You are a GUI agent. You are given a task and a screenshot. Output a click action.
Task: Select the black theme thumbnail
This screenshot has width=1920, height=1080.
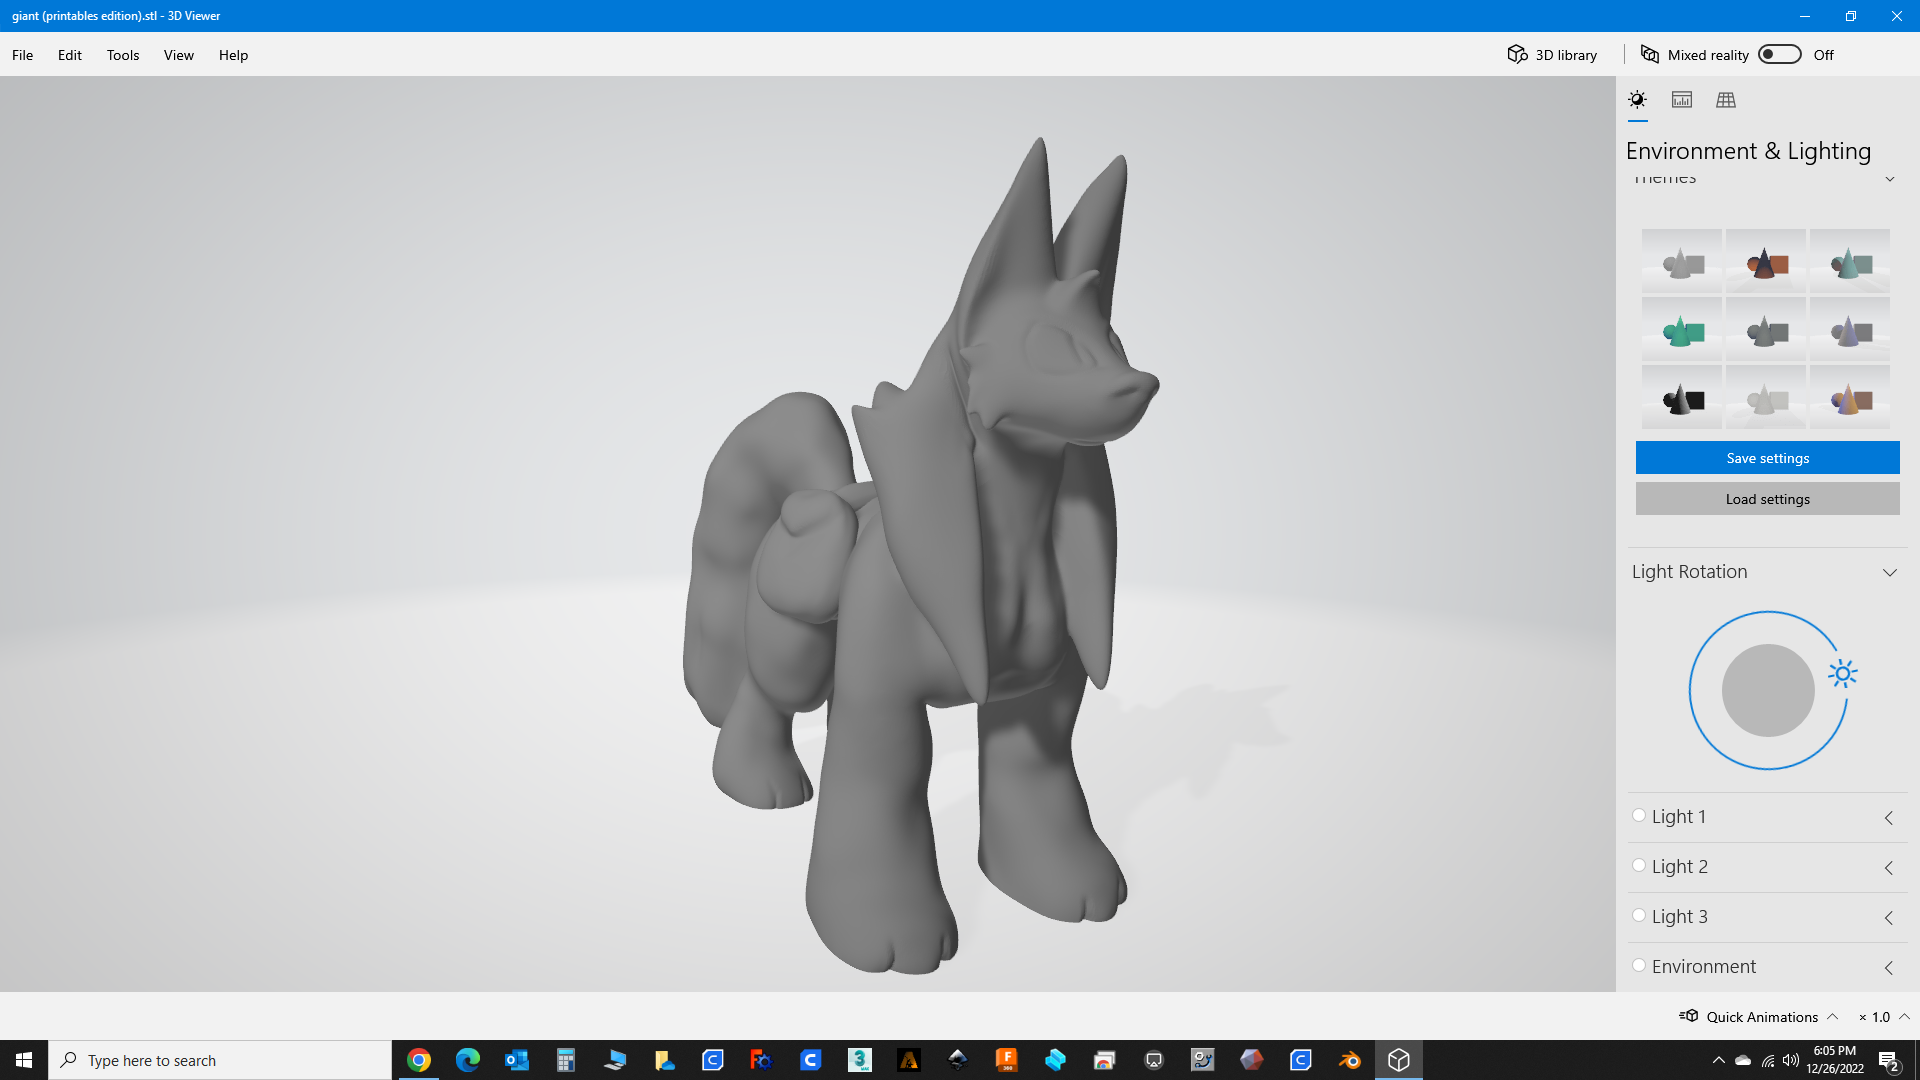pyautogui.click(x=1682, y=397)
